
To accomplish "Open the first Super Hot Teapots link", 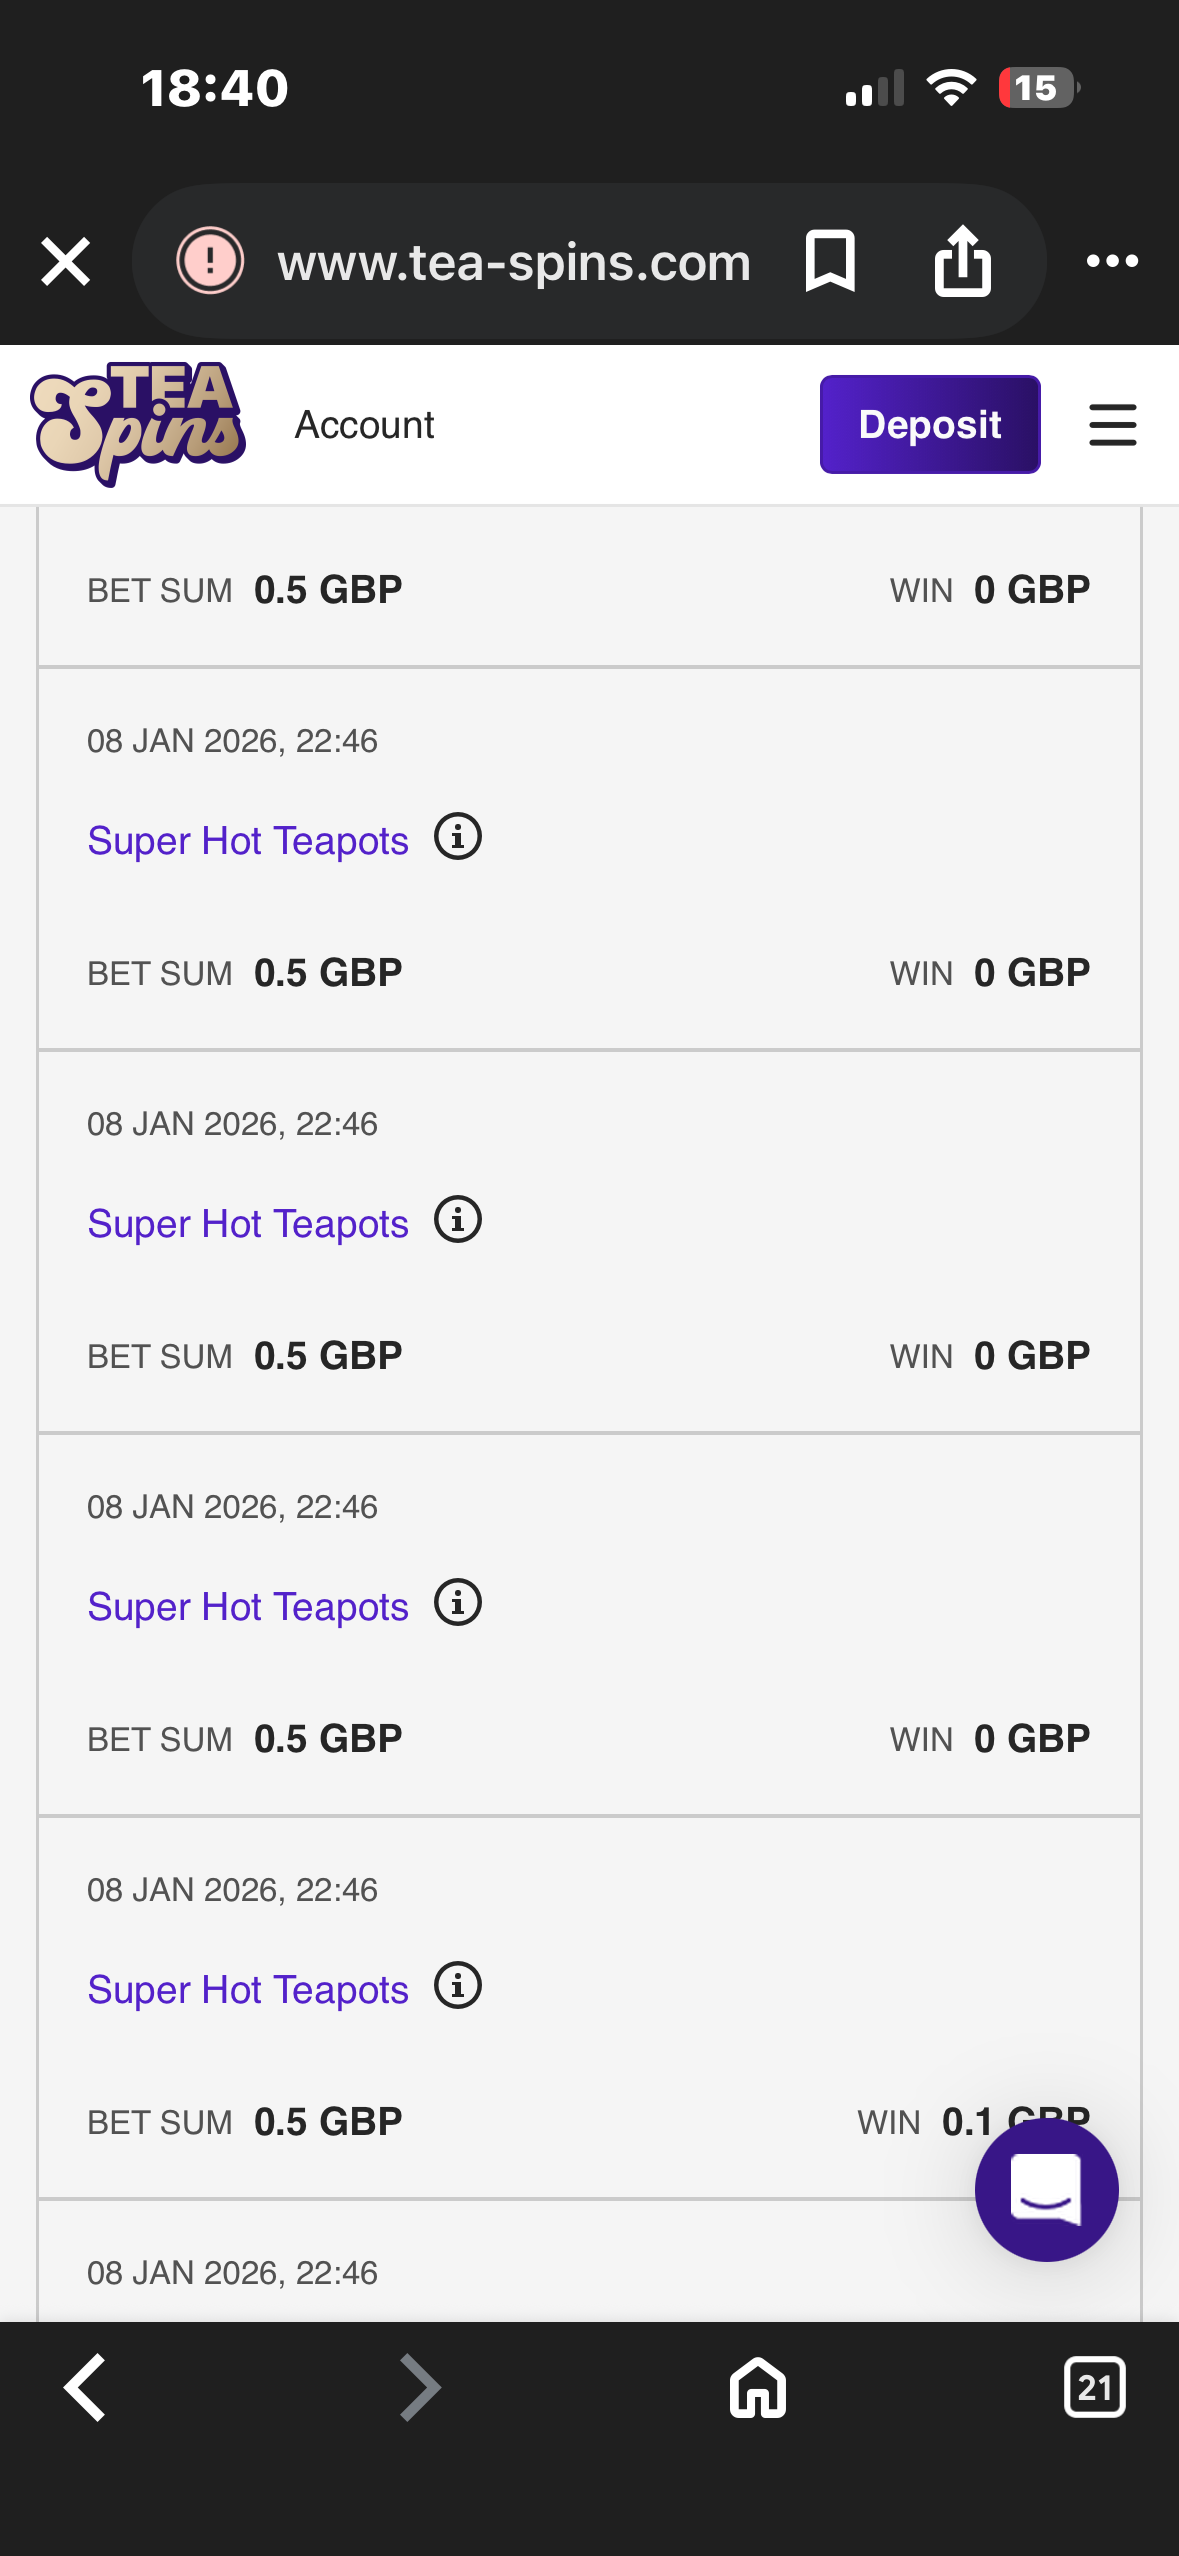I will tap(248, 841).
